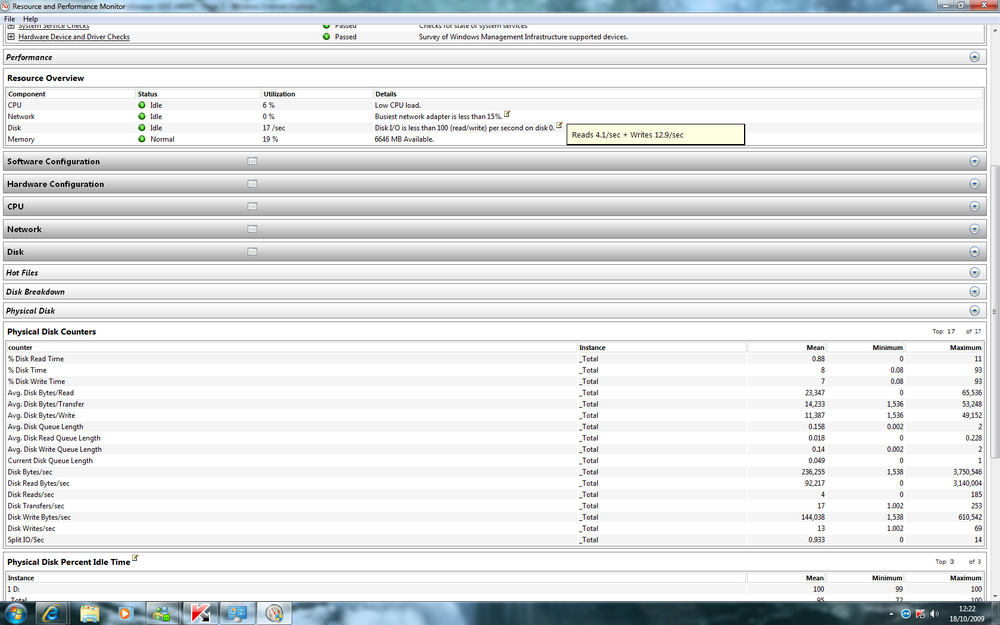1000x625 pixels.
Task: Open the Help menu
Action: click(31, 18)
